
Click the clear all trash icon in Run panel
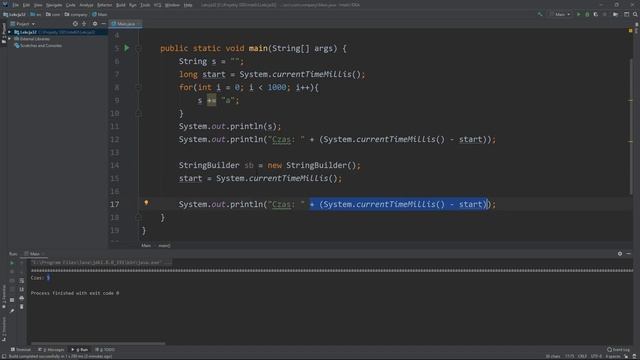pyautogui.click(x=22, y=307)
